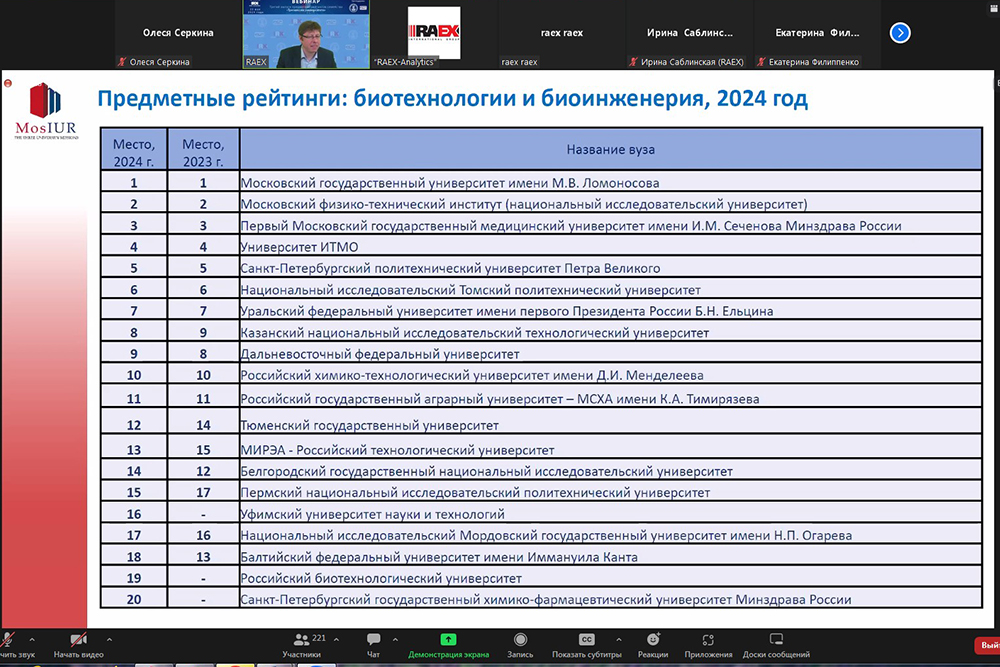1000x667 pixels.
Task: Start recording with the Record icon
Action: [x=520, y=640]
